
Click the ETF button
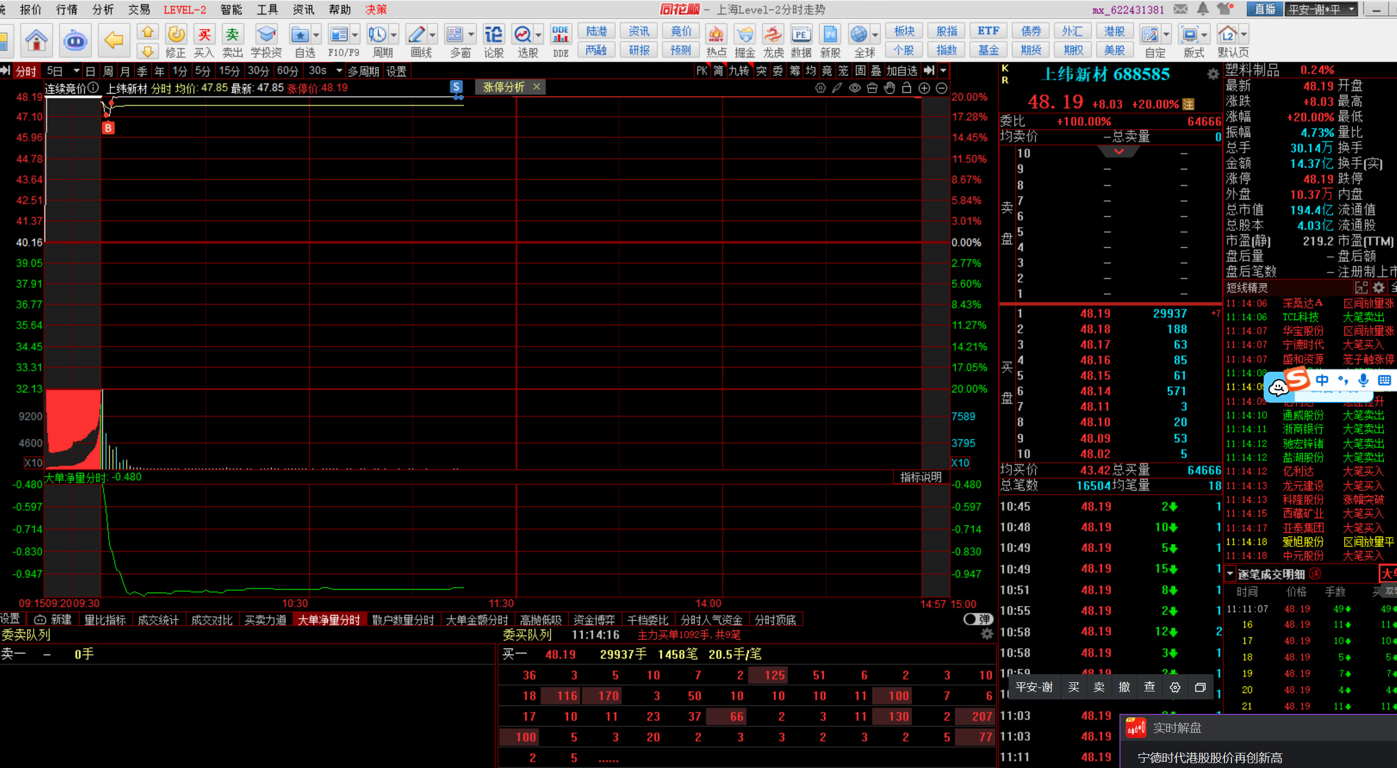[988, 31]
